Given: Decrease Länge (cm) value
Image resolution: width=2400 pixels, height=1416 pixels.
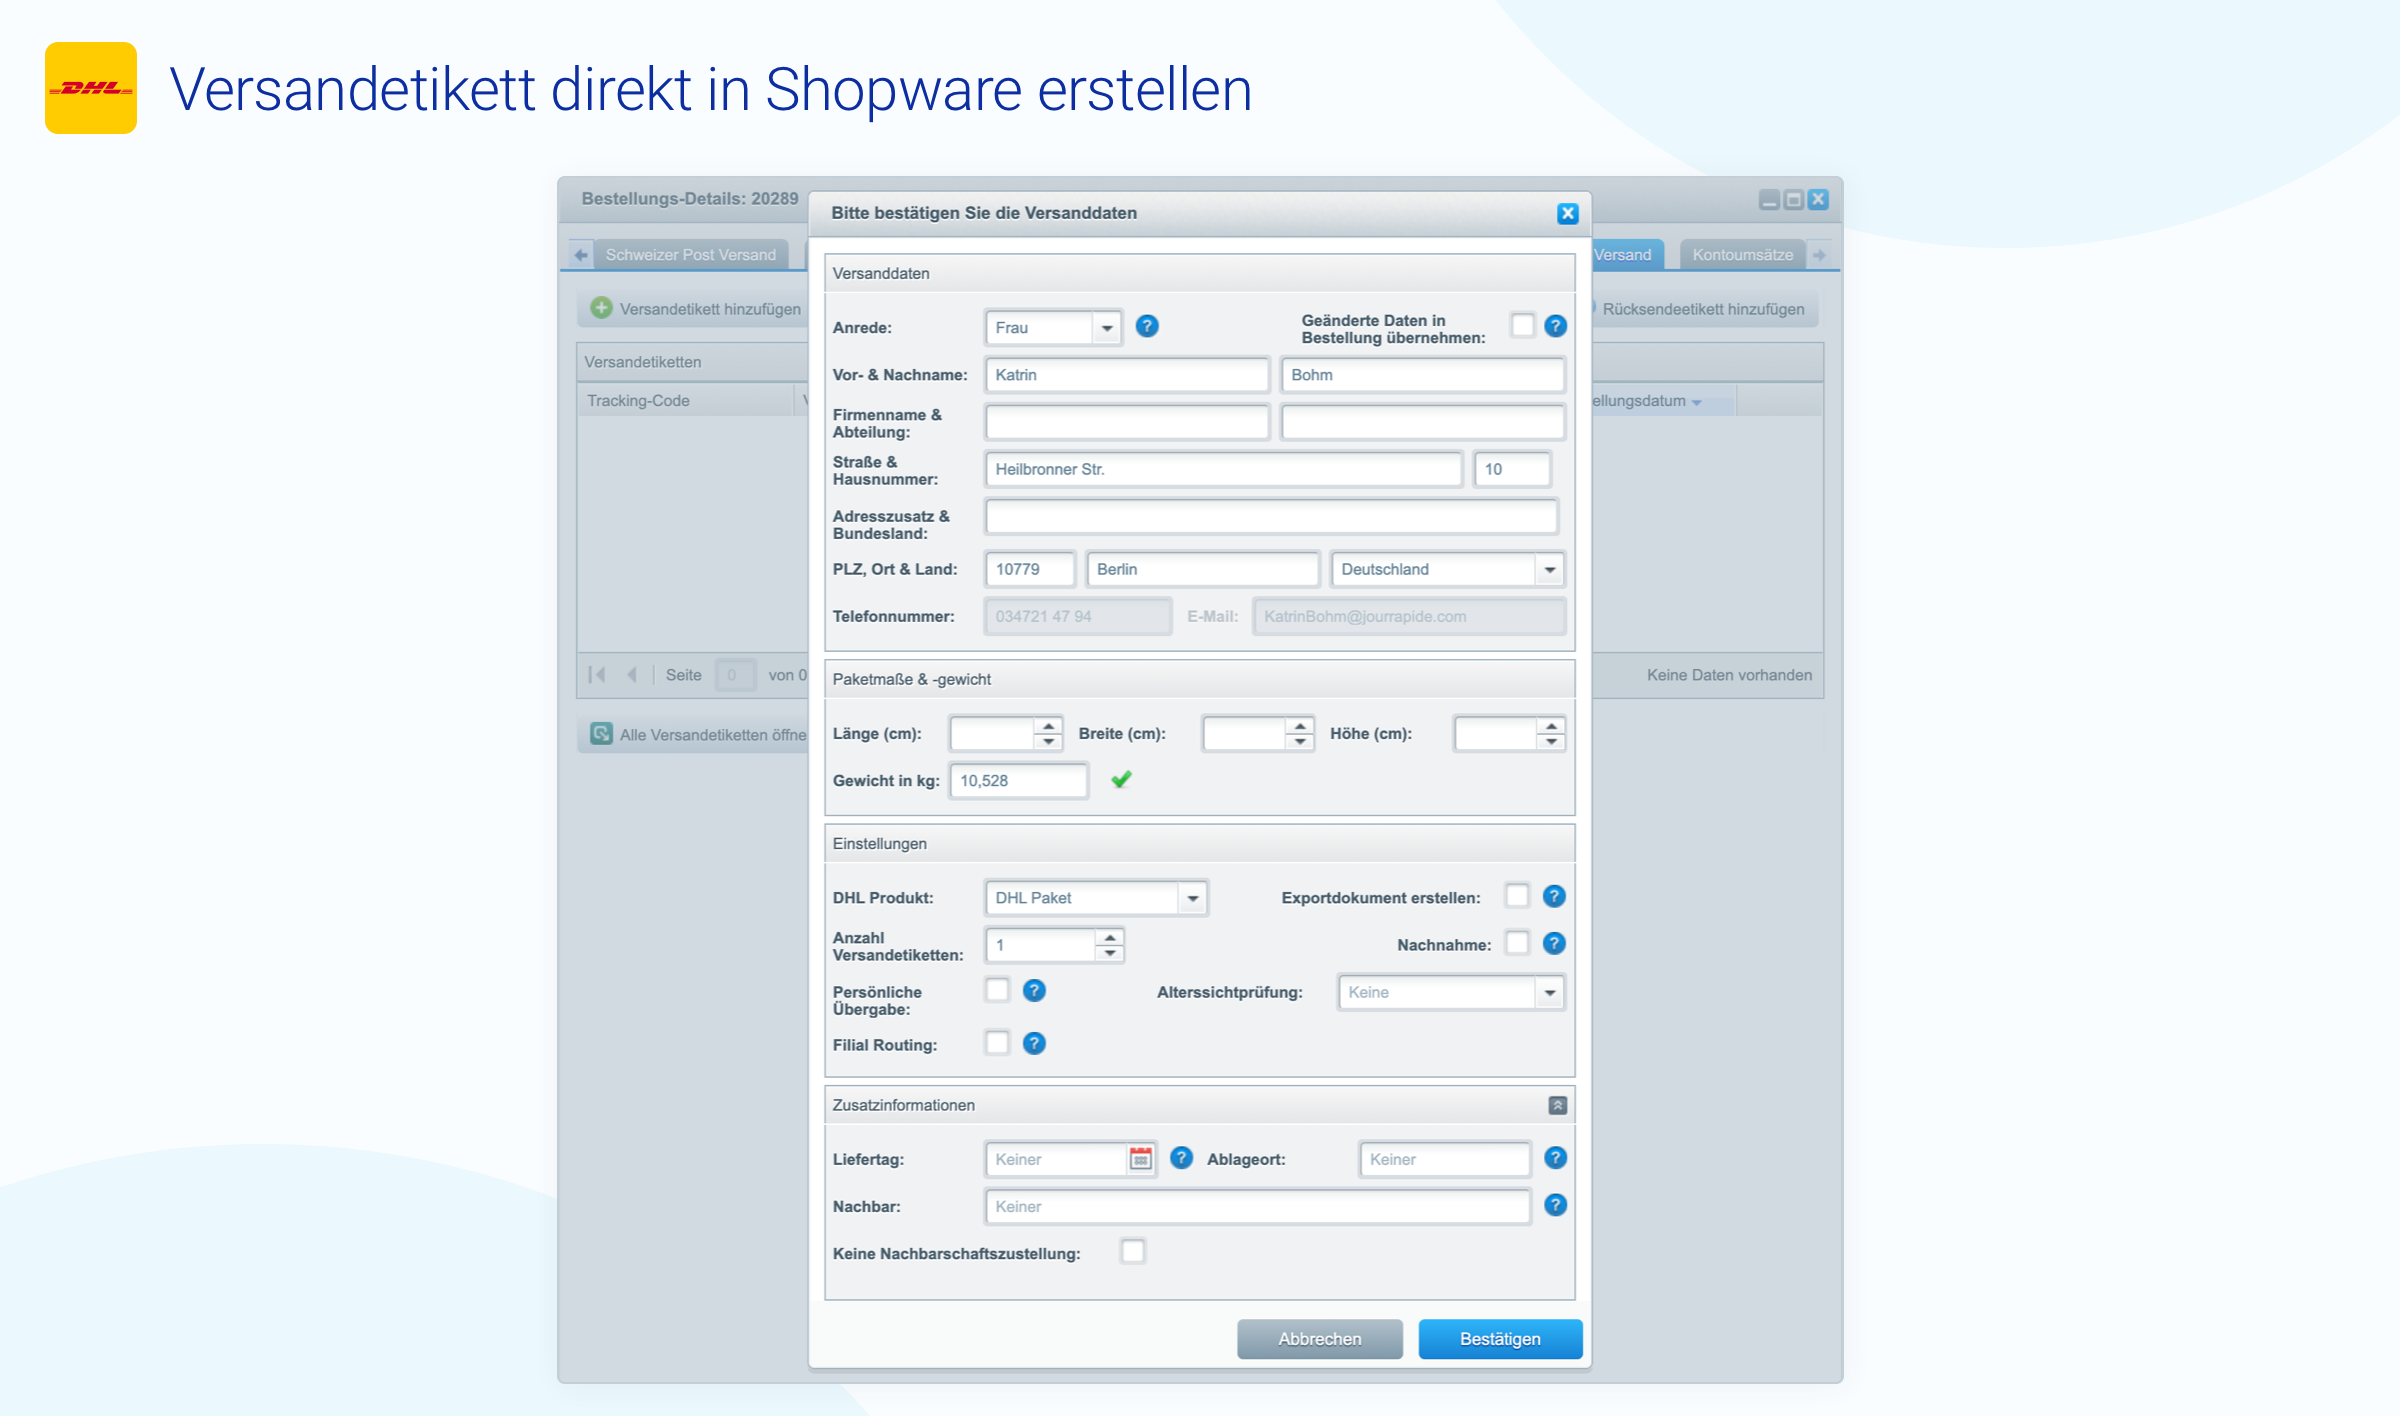Looking at the screenshot, I should (1048, 741).
